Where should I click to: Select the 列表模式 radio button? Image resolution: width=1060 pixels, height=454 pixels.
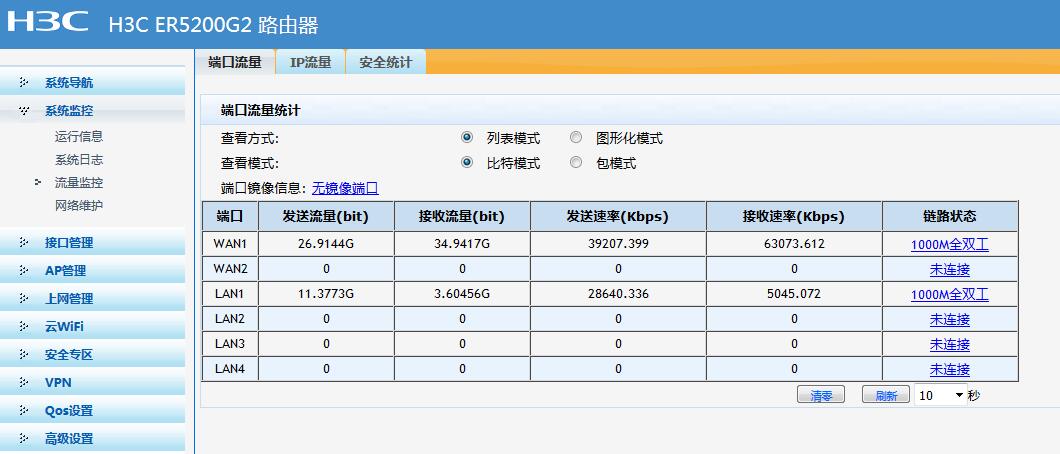[x=466, y=138]
